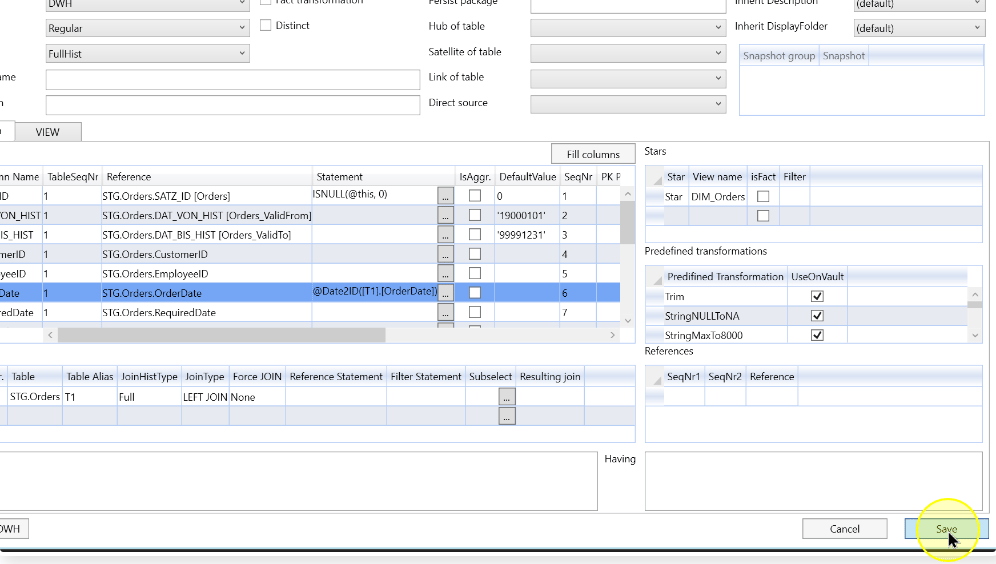Click the first empty name input field
This screenshot has width=996, height=564.
coord(232,79)
